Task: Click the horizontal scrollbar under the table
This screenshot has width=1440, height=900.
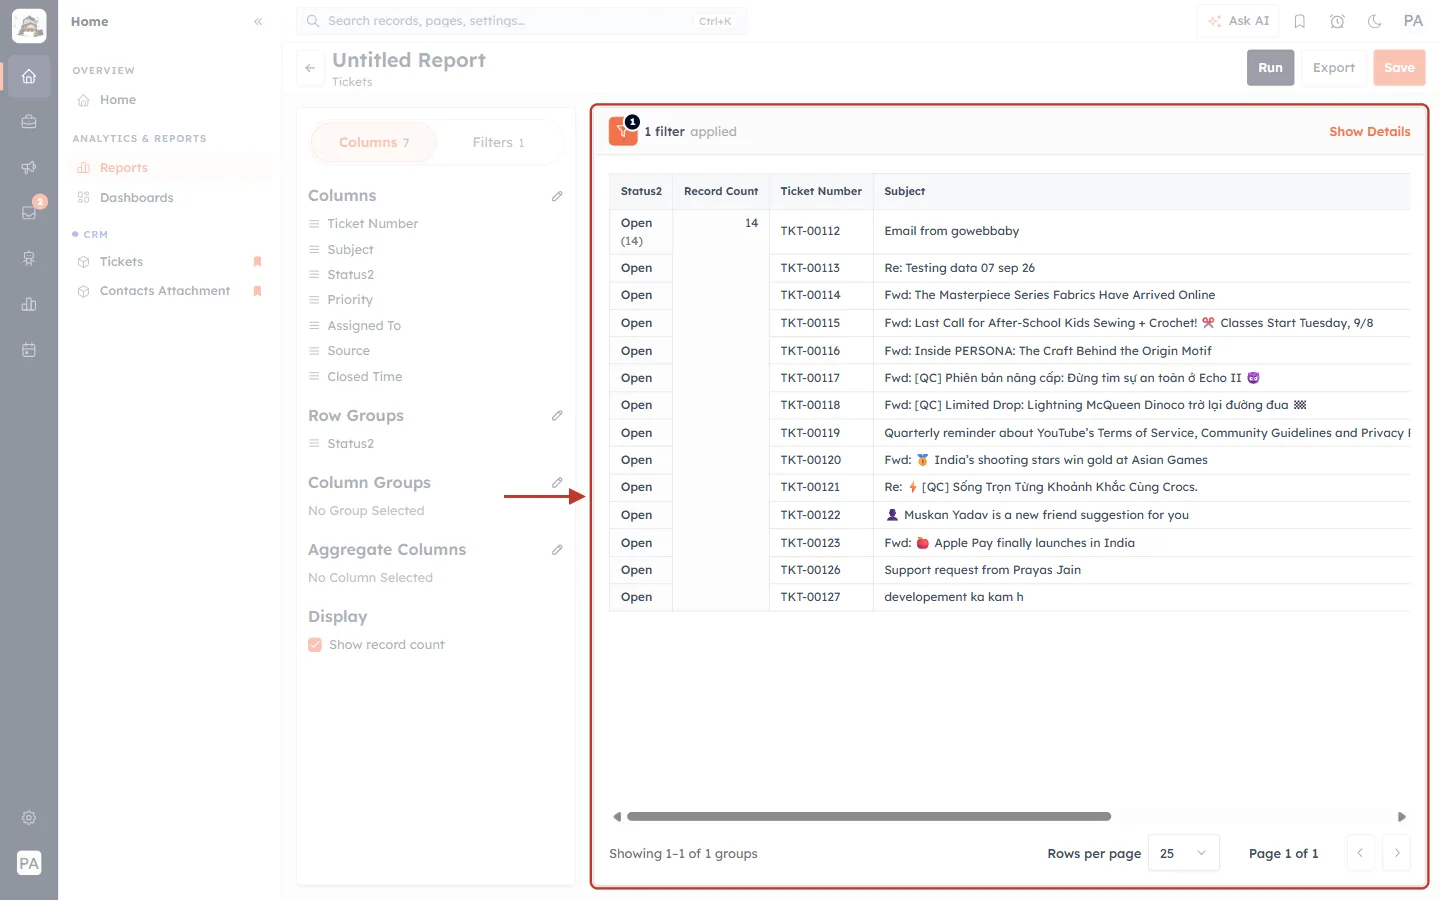Action: [869, 817]
